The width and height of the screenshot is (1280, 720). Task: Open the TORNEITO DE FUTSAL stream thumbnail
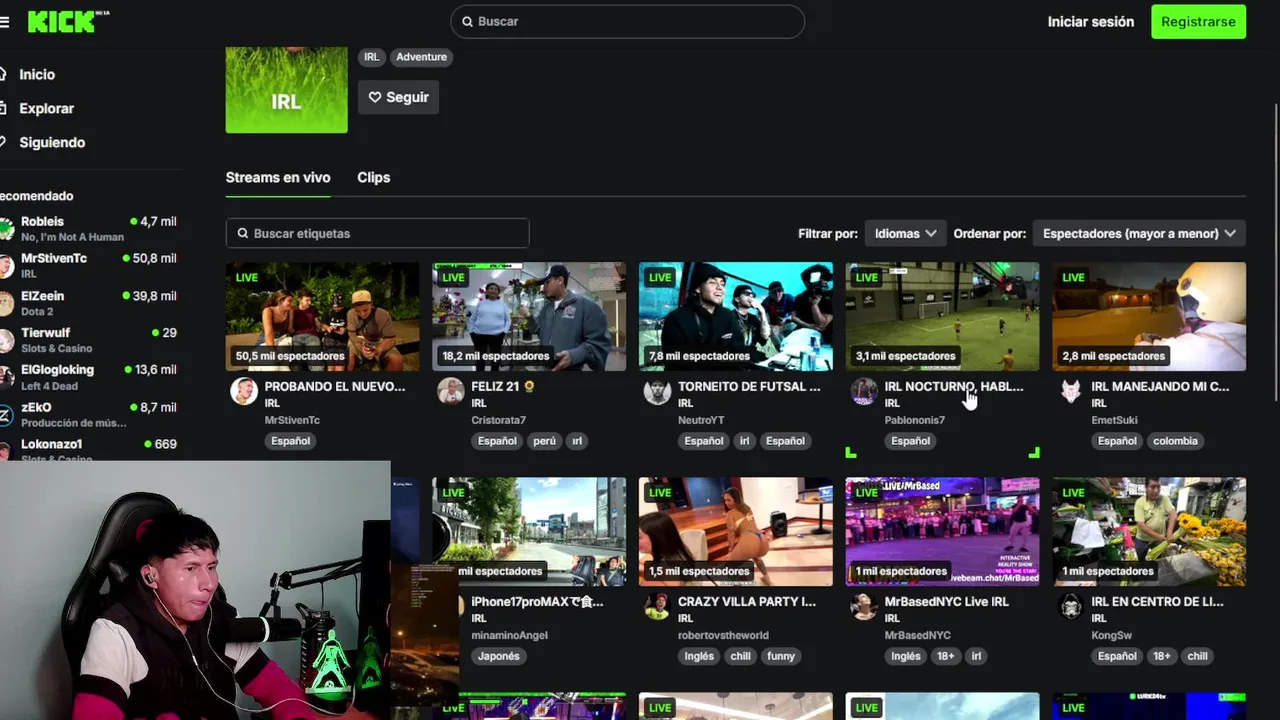coord(736,316)
